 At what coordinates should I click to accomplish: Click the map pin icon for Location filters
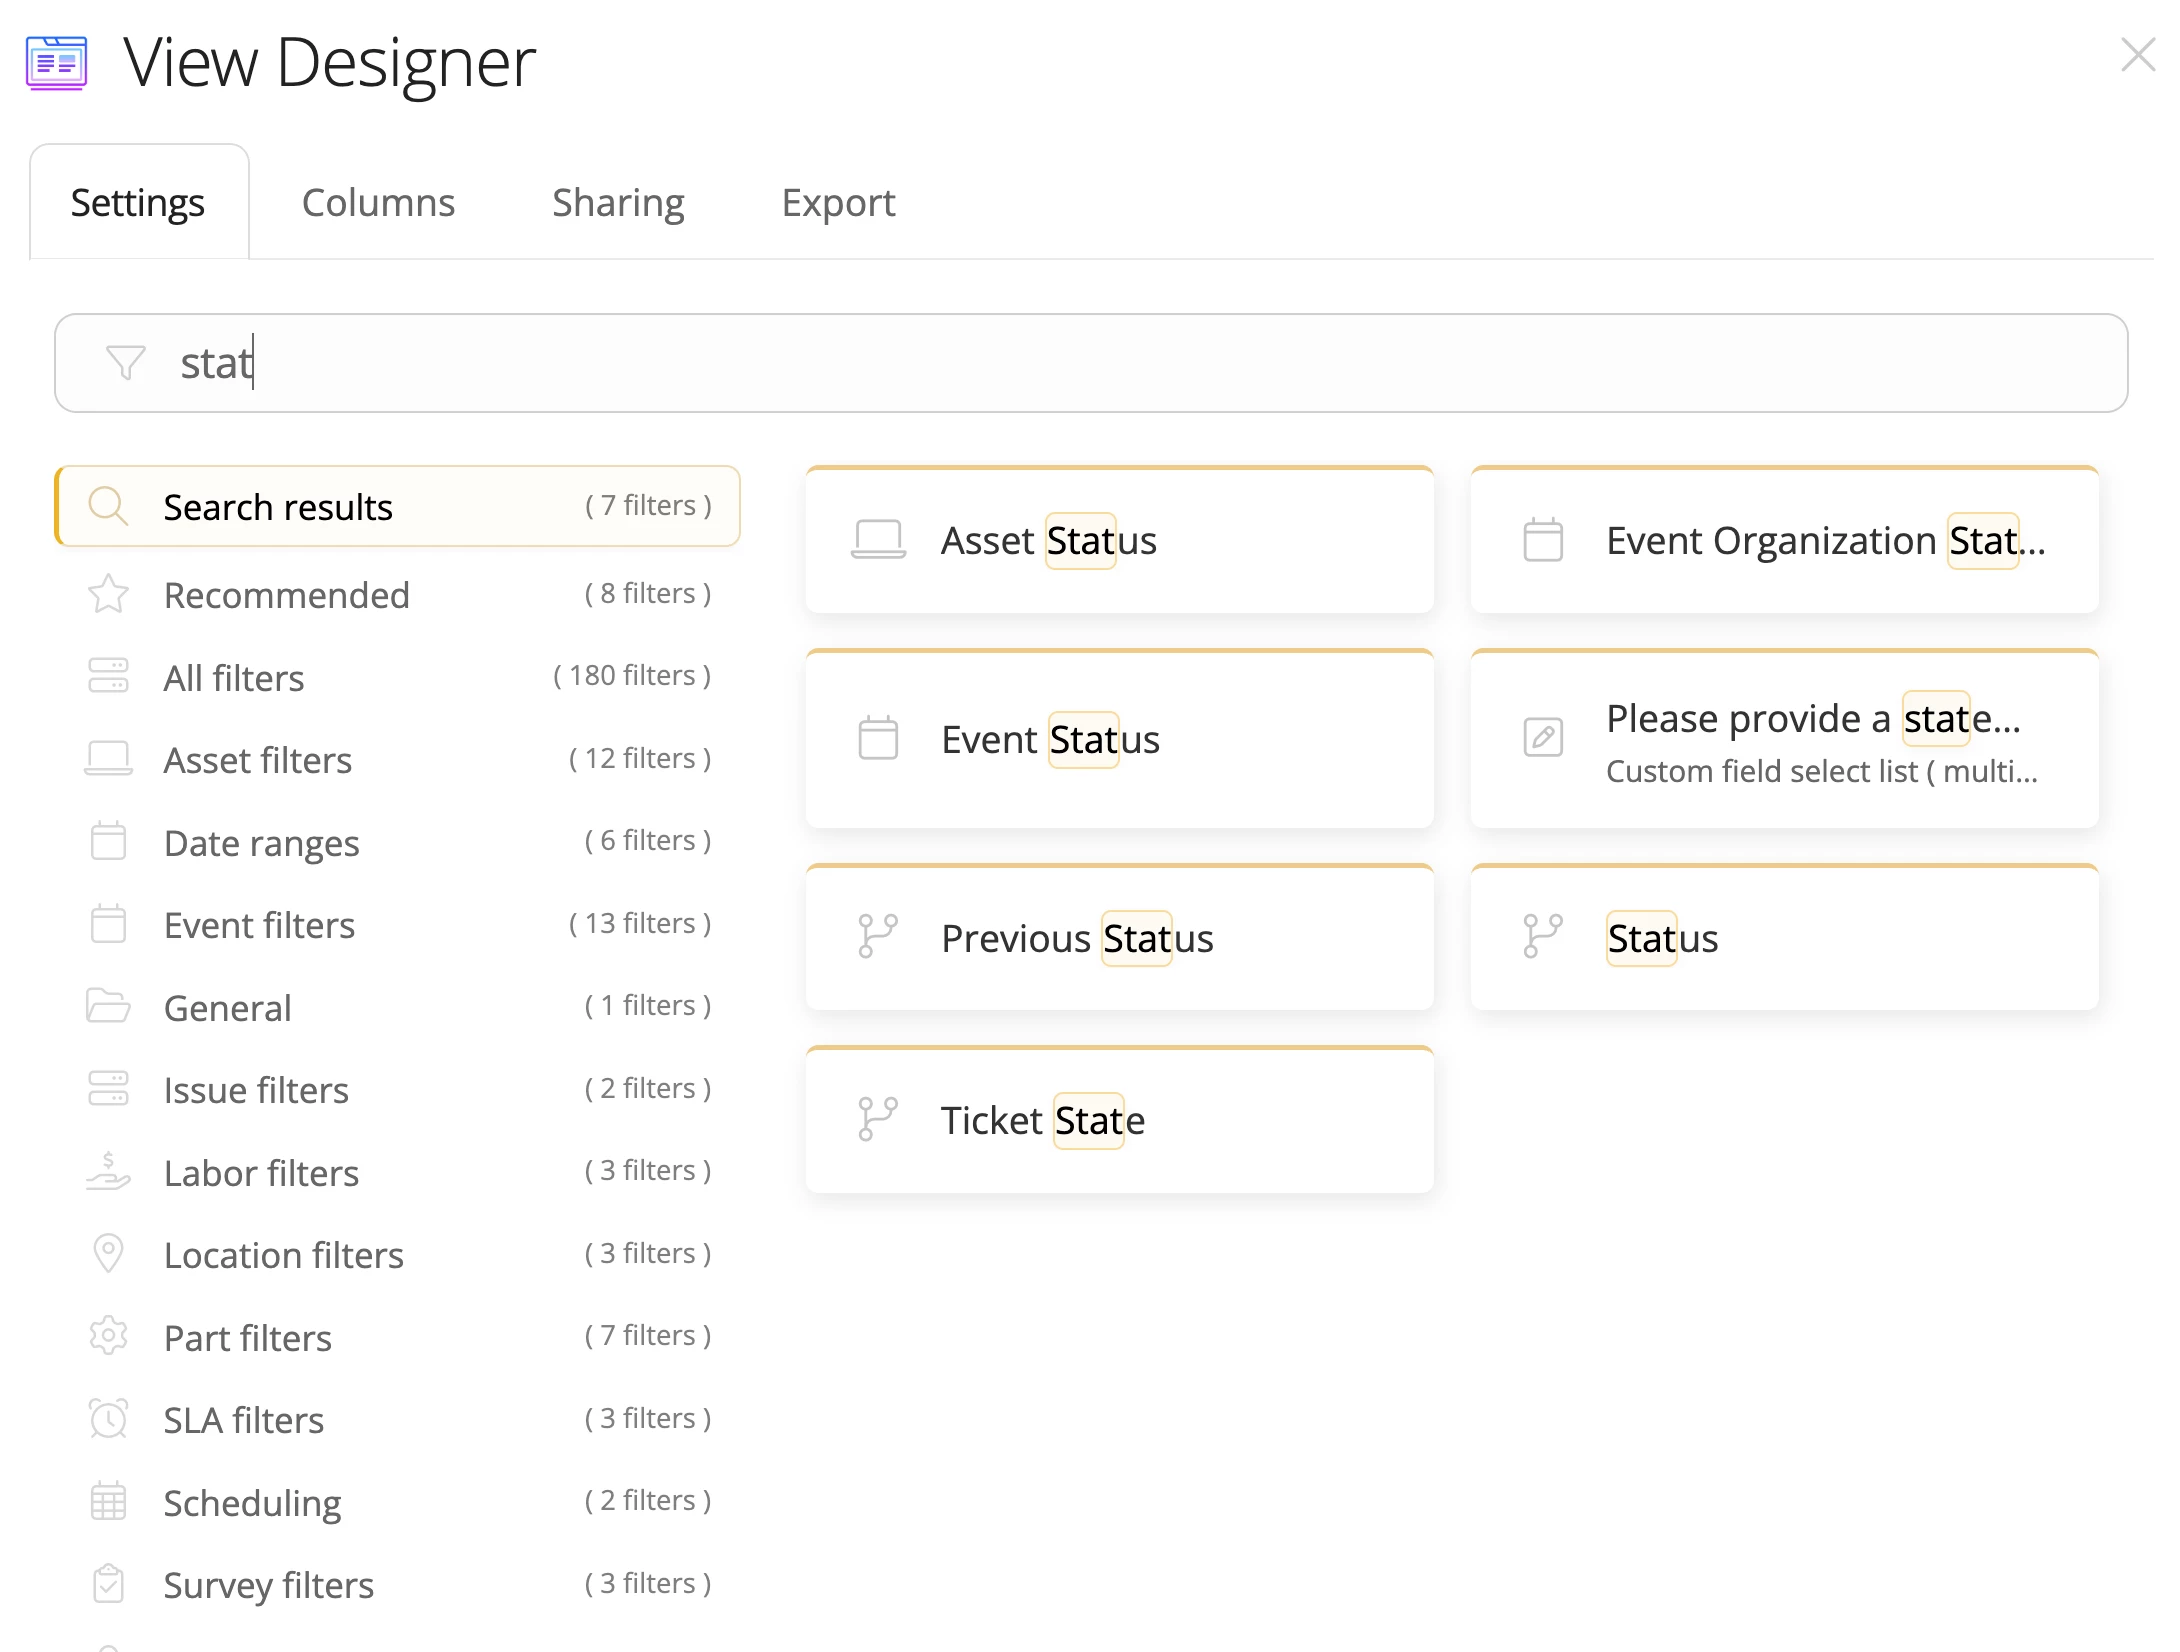point(108,1254)
